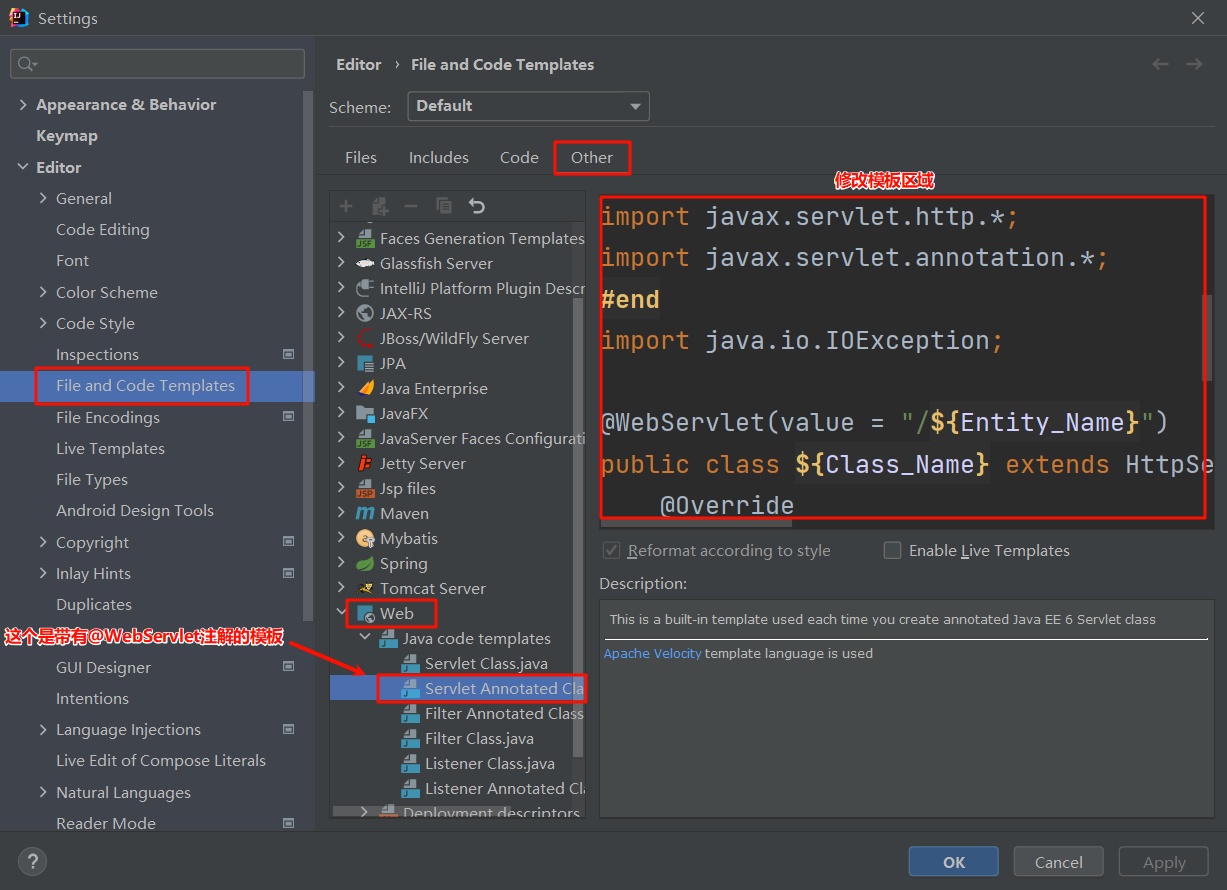Click the Faces Generation Templates JSF icon
The image size is (1227, 890).
pos(365,238)
